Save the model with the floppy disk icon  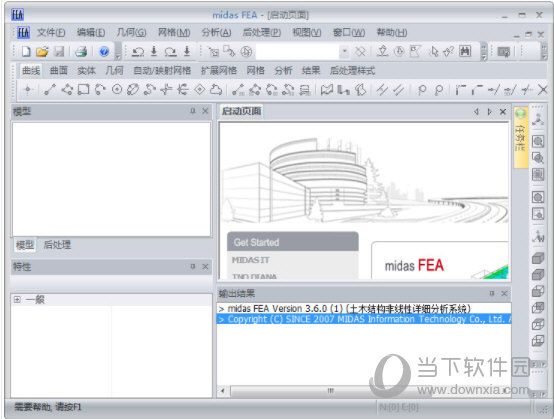59,52
